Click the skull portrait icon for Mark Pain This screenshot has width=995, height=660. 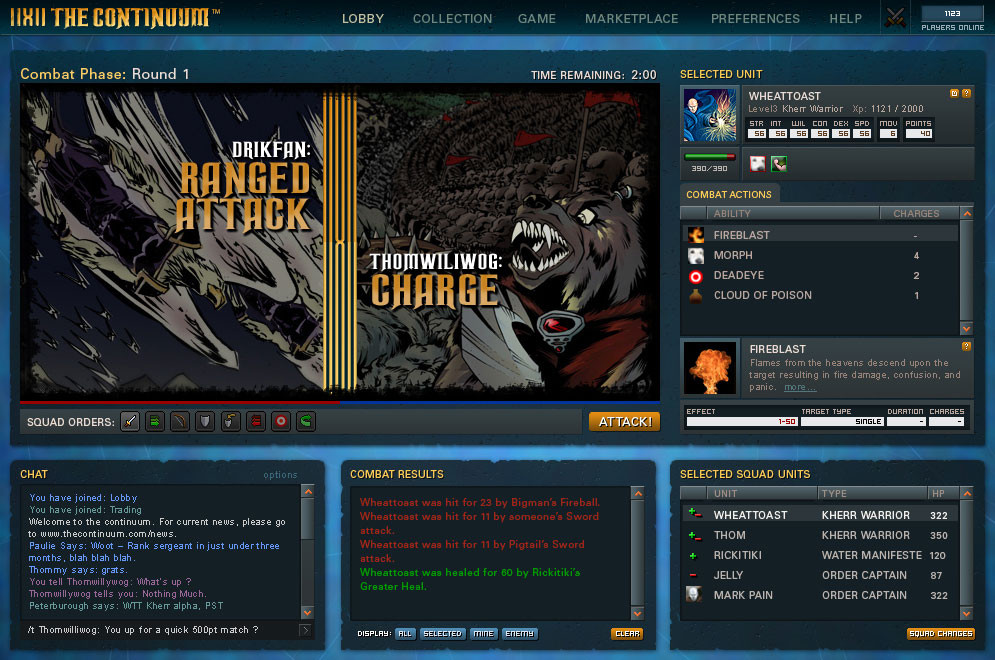coord(694,594)
